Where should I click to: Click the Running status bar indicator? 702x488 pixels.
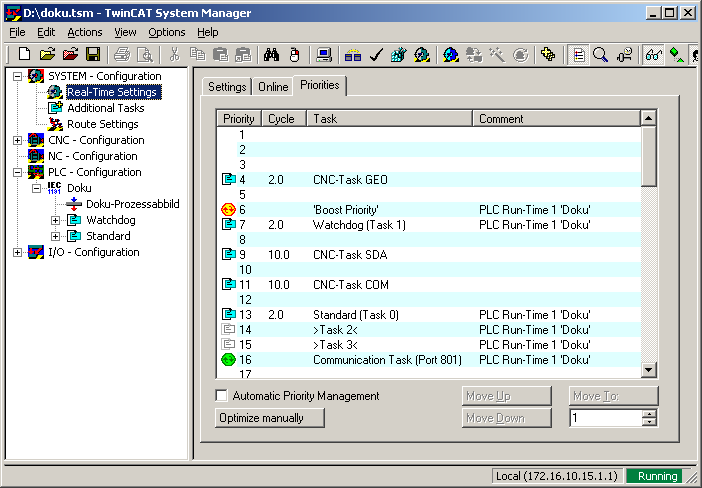pos(657,476)
